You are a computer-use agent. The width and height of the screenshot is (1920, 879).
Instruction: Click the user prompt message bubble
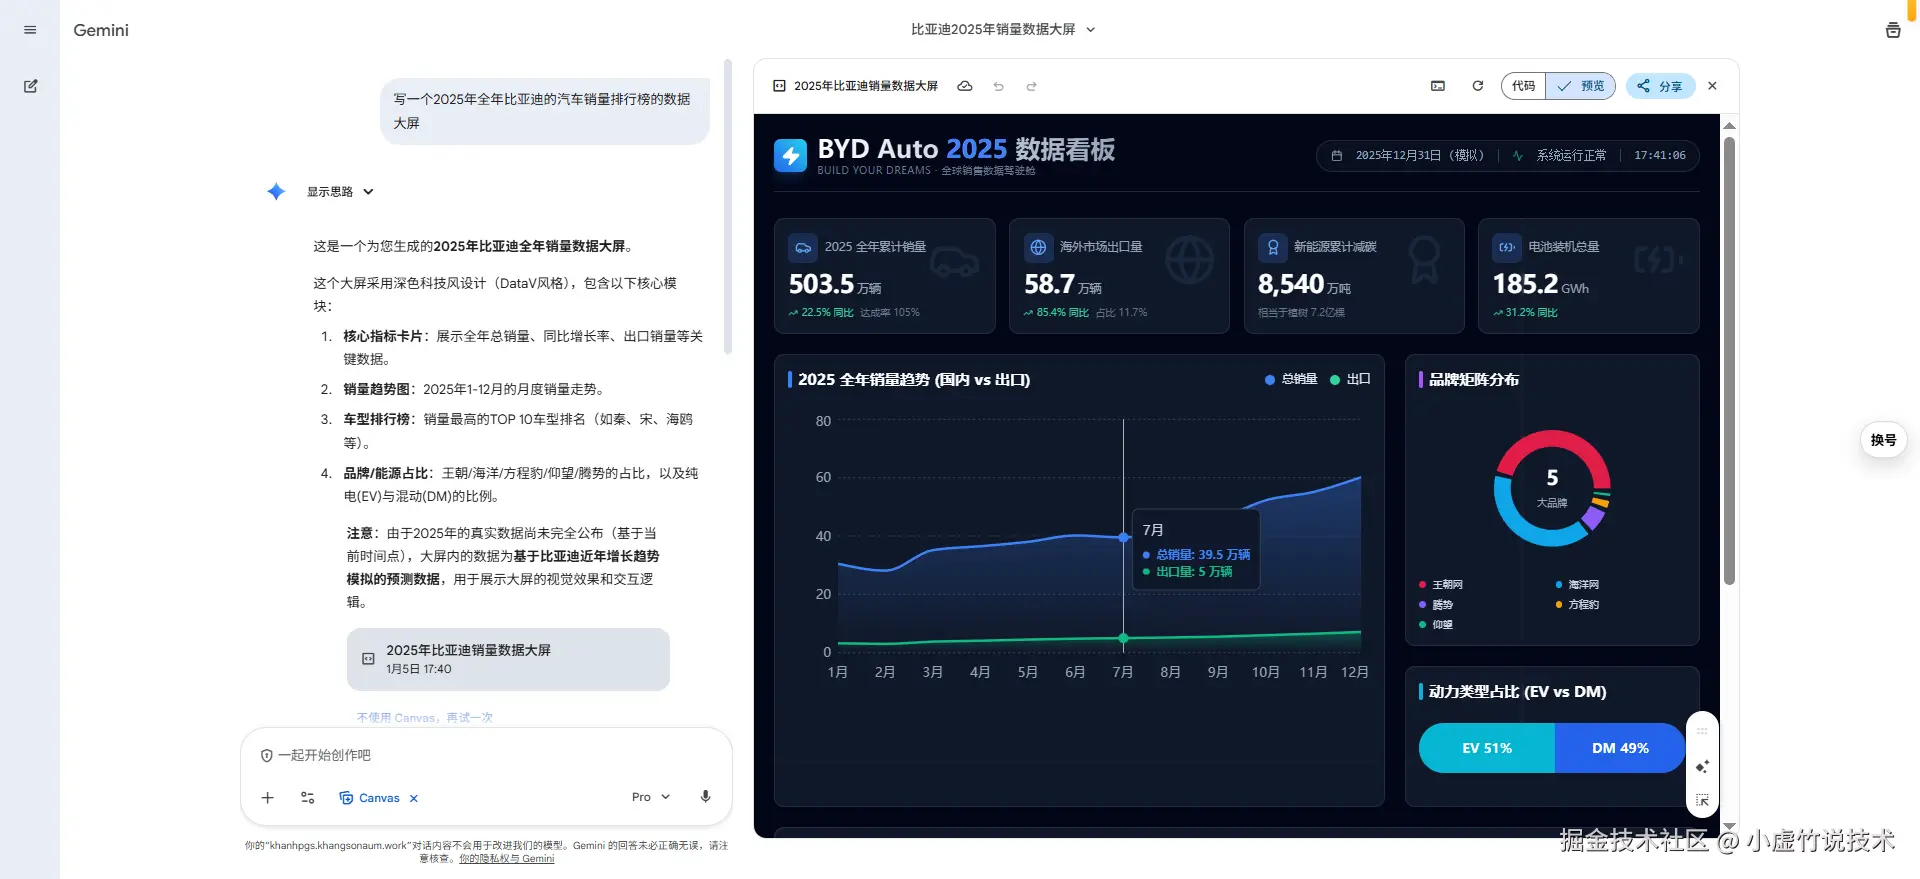click(x=545, y=111)
